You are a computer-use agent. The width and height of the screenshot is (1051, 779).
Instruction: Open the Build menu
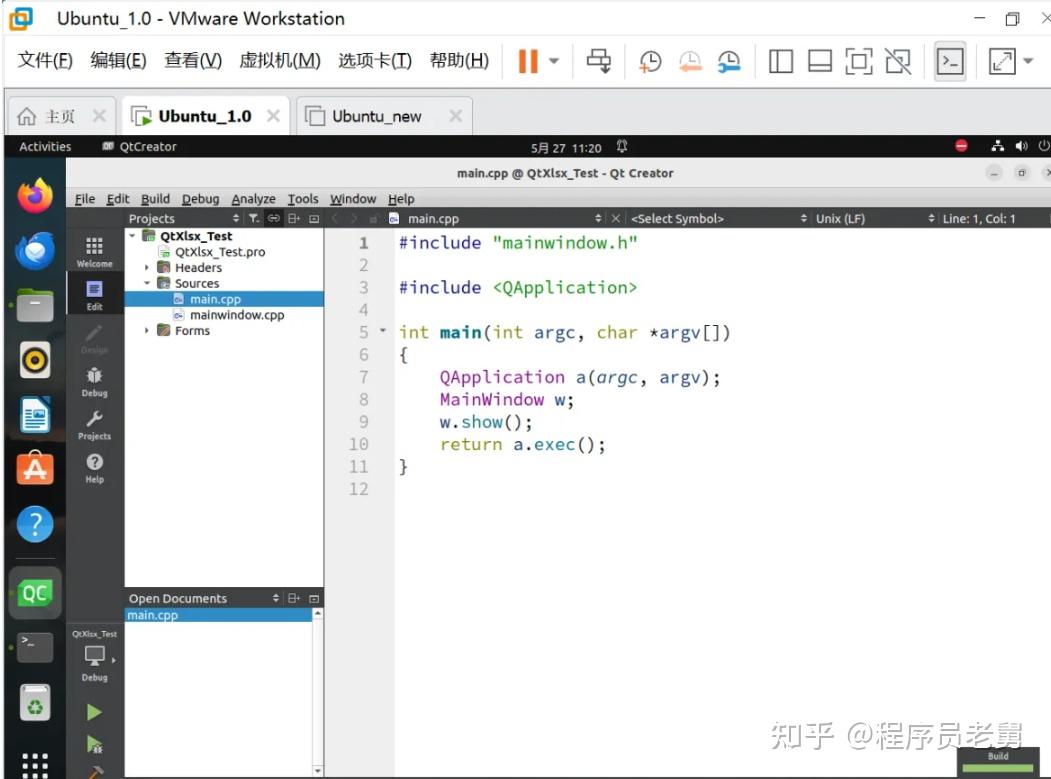coord(155,199)
